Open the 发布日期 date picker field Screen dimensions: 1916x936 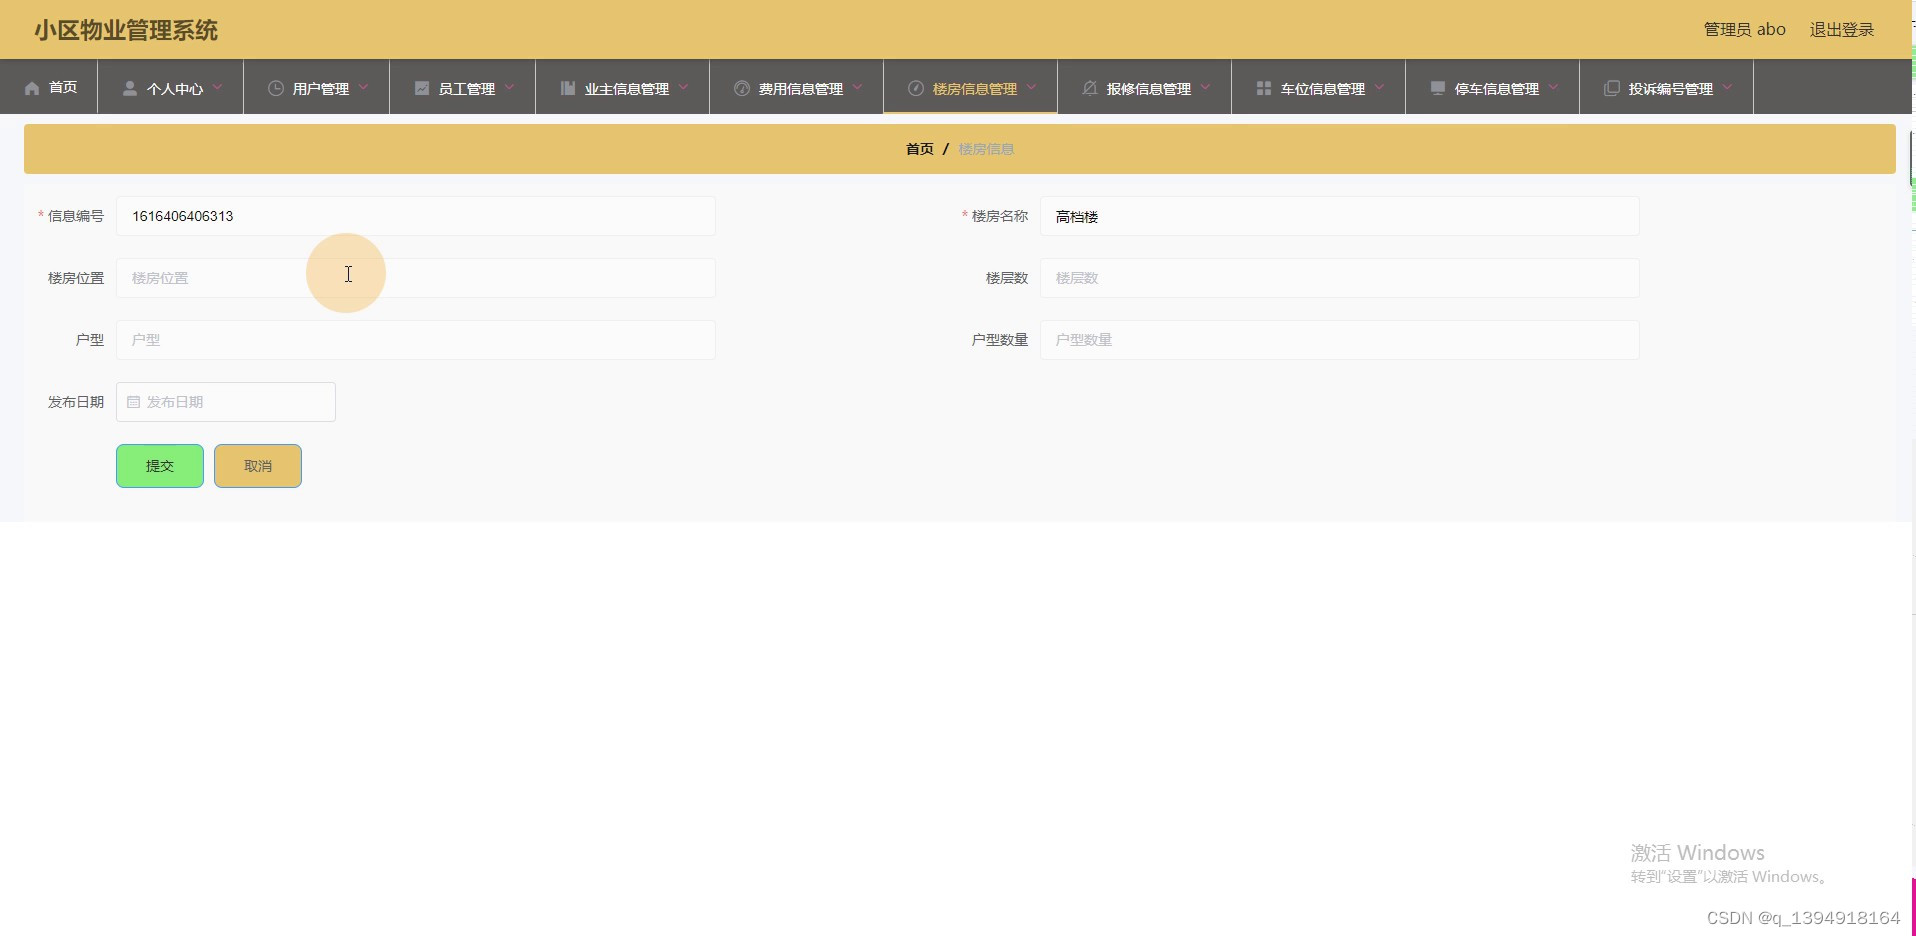(226, 402)
